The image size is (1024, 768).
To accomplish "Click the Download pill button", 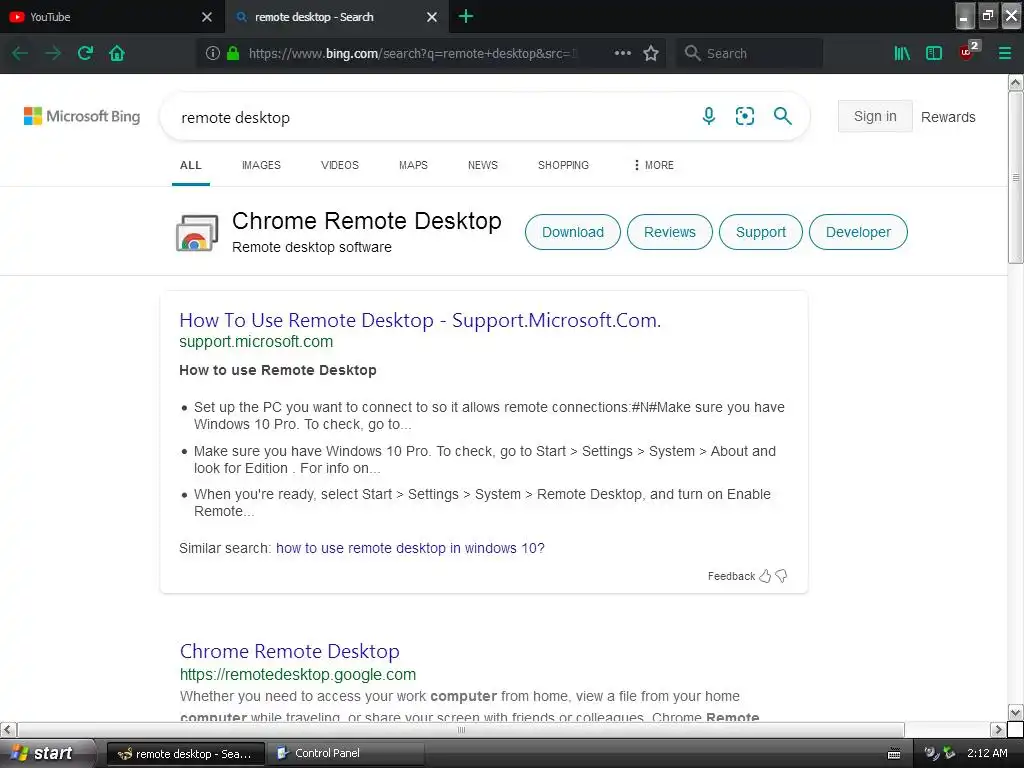I will 573,232.
